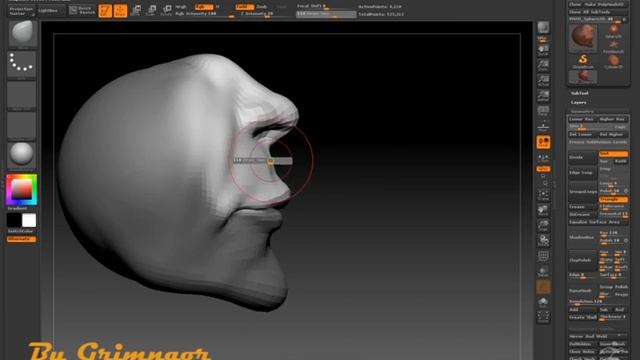Click the Scale view icon

coord(543,226)
